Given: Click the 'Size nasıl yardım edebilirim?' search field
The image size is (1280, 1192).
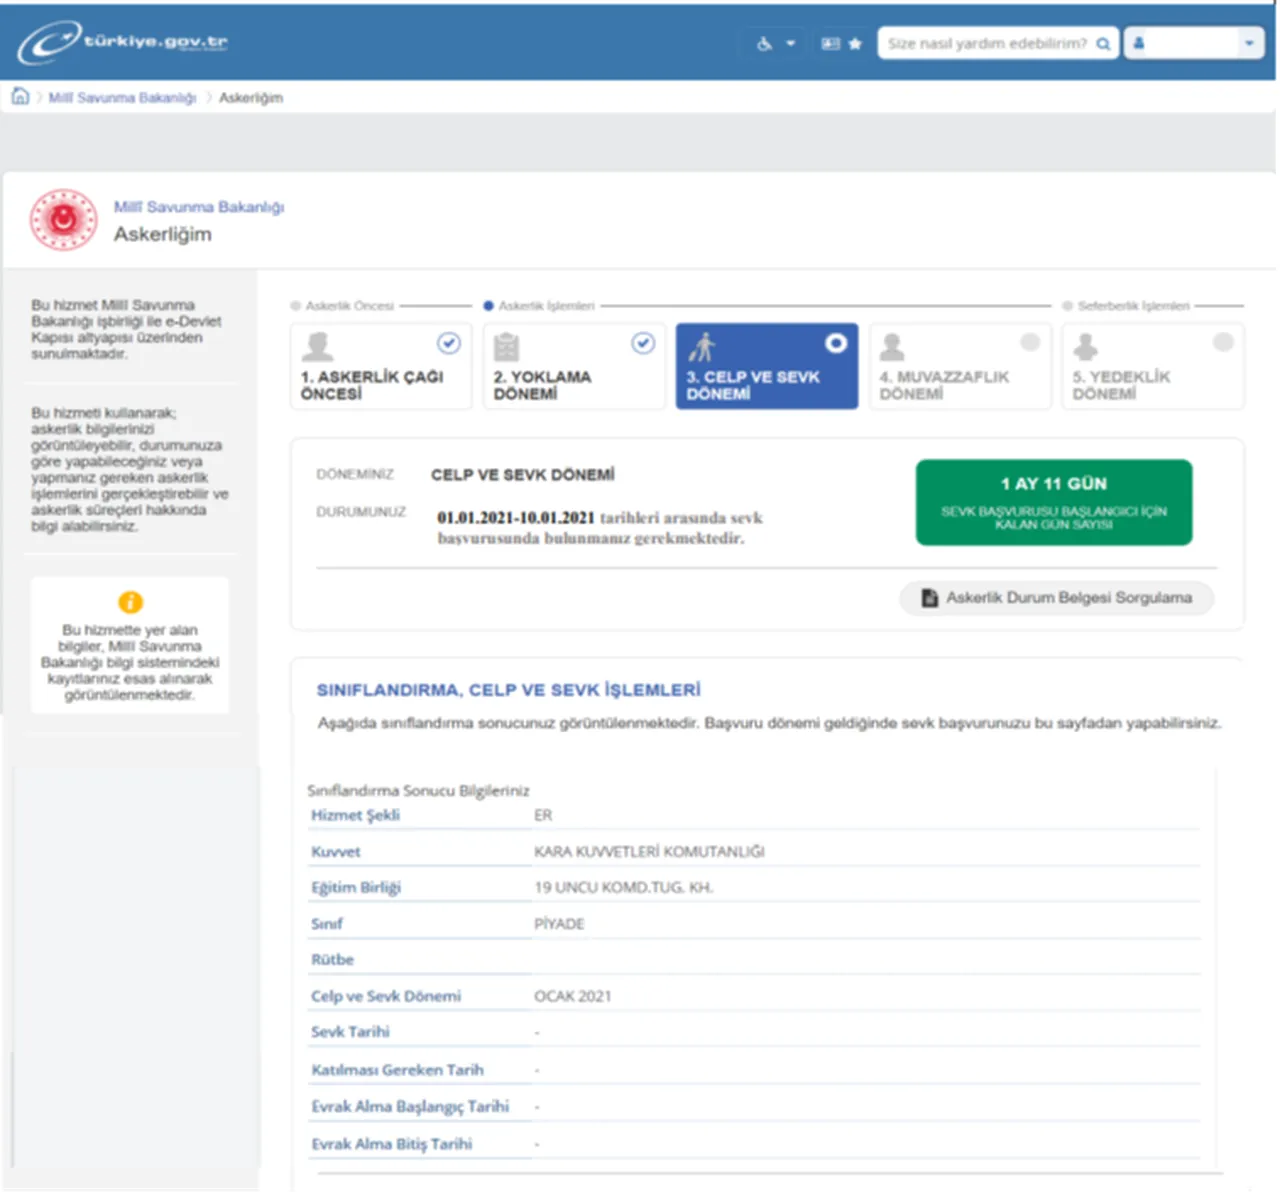Looking at the screenshot, I should [x=986, y=44].
